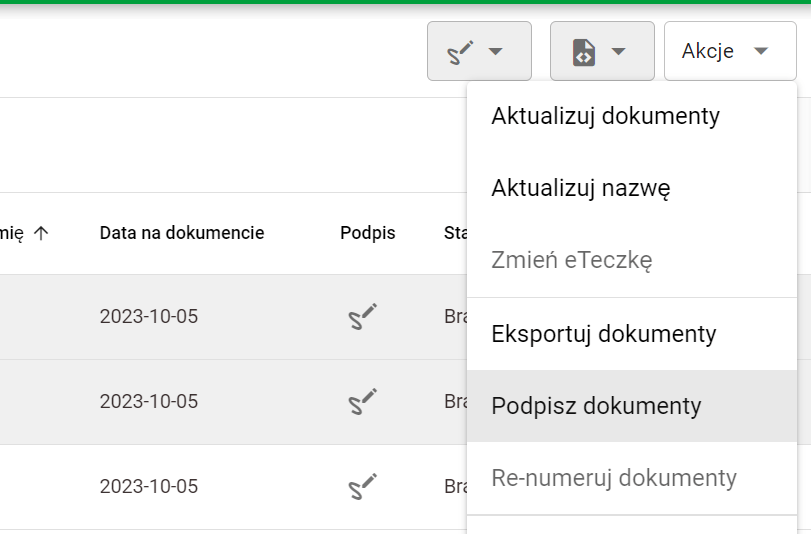
Task: Click signature icon in first table row
Action: [x=363, y=317]
